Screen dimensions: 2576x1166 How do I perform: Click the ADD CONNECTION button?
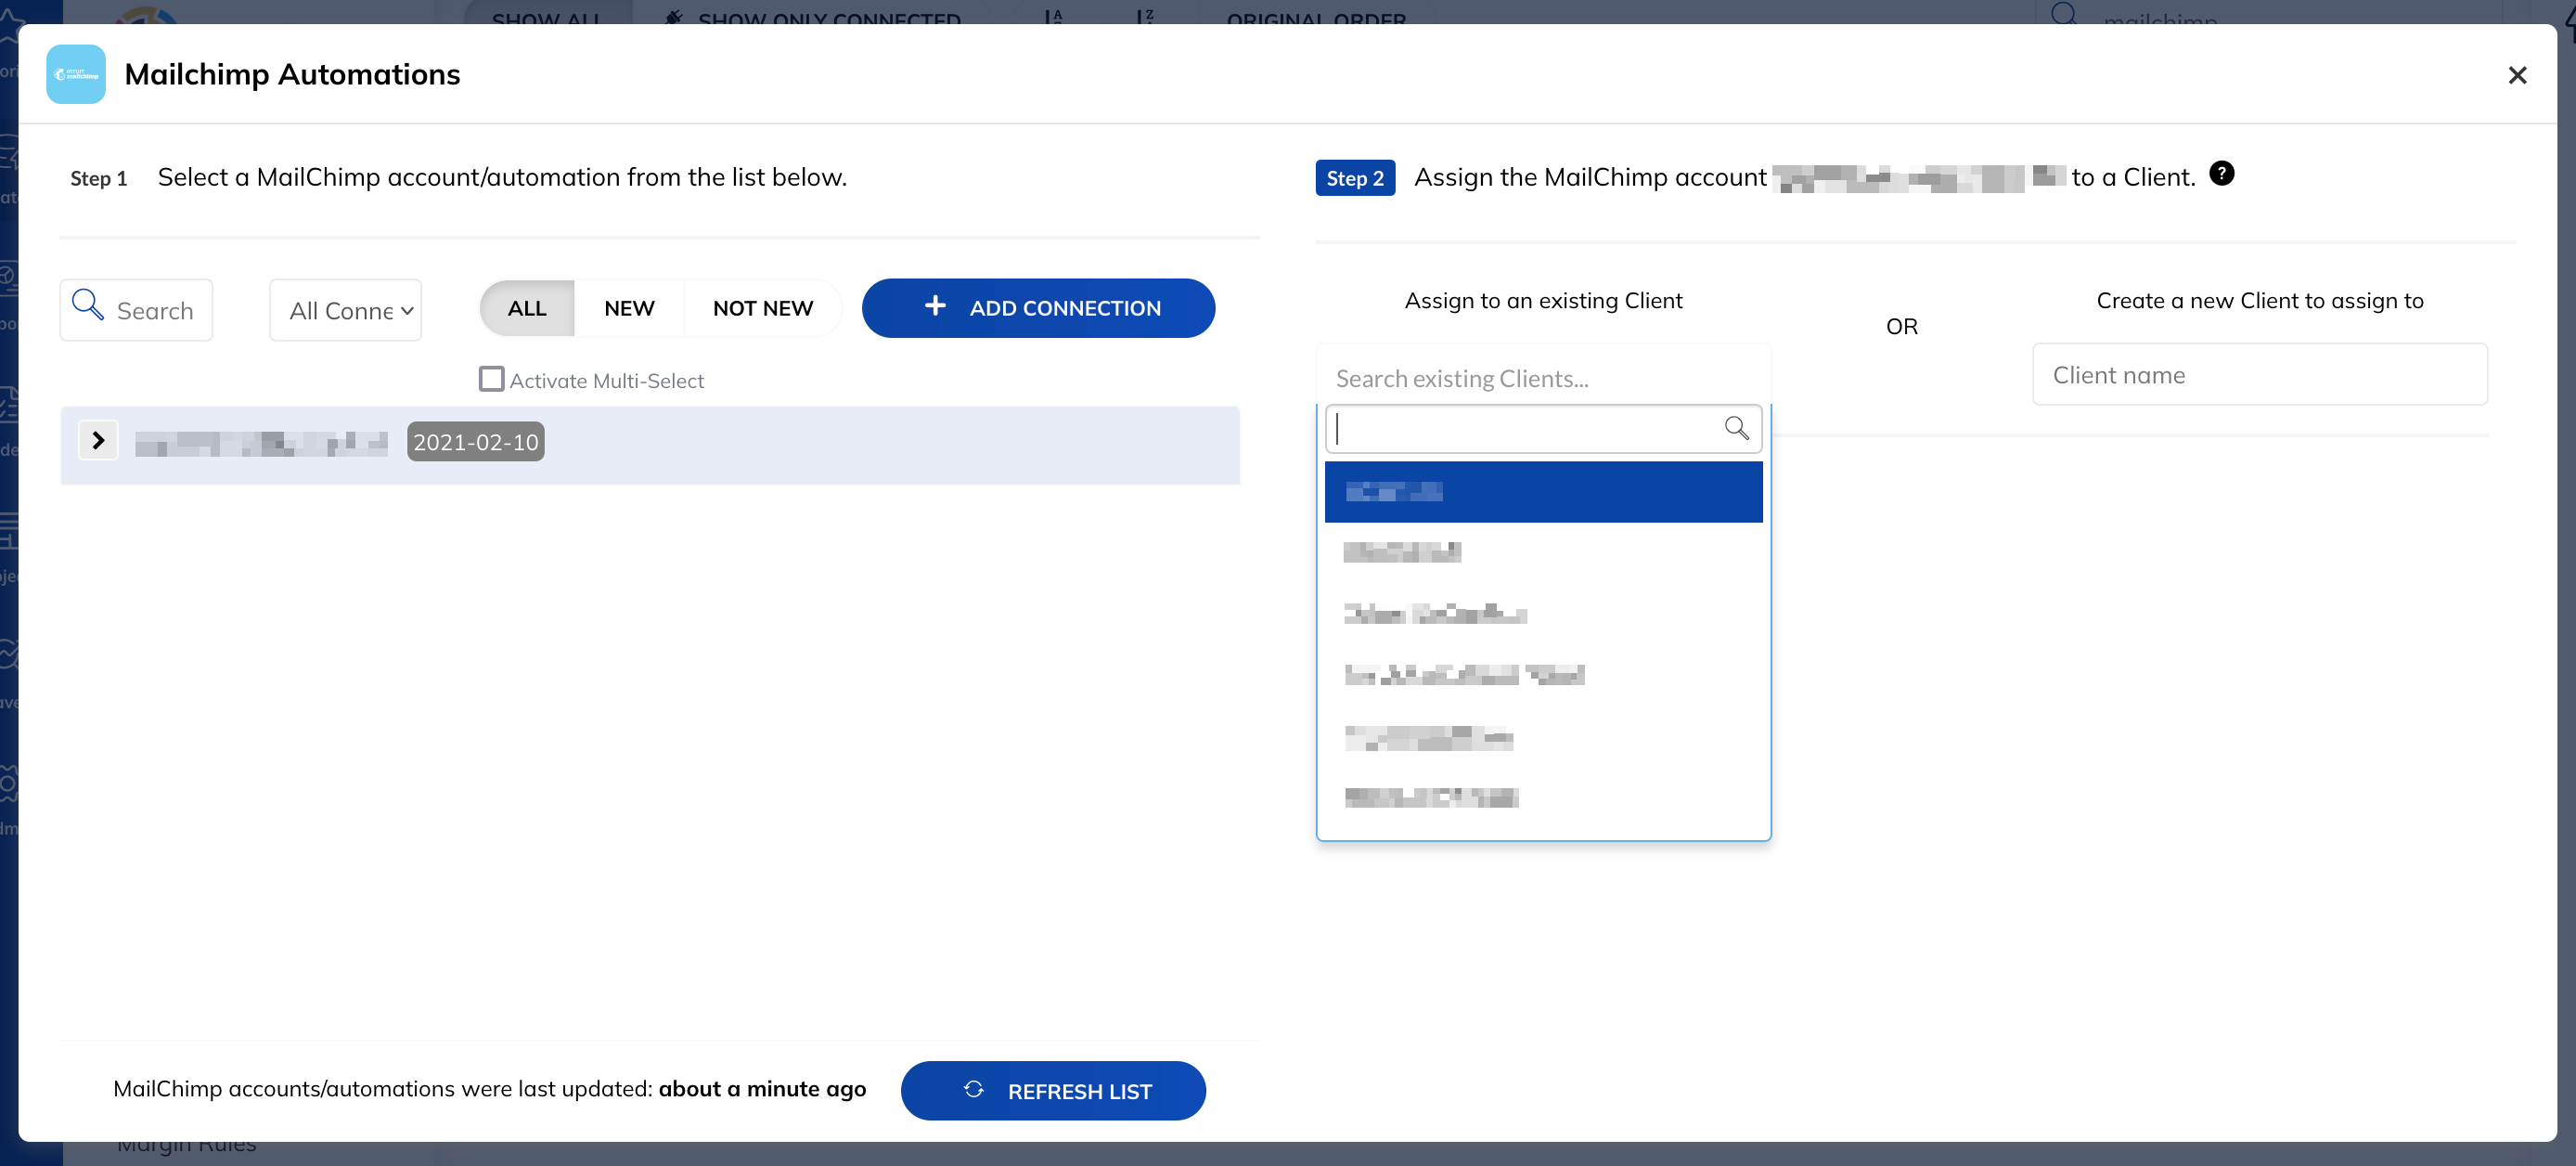[x=1038, y=308]
